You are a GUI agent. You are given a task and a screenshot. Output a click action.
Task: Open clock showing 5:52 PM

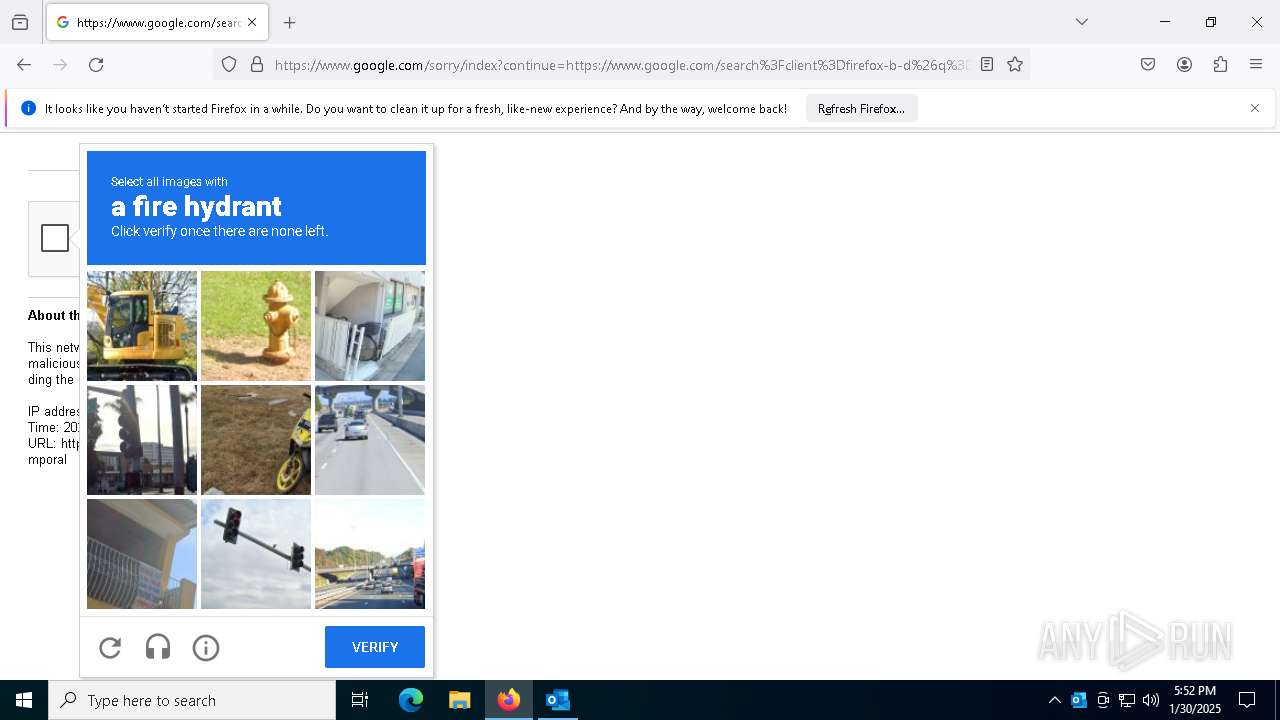1195,700
